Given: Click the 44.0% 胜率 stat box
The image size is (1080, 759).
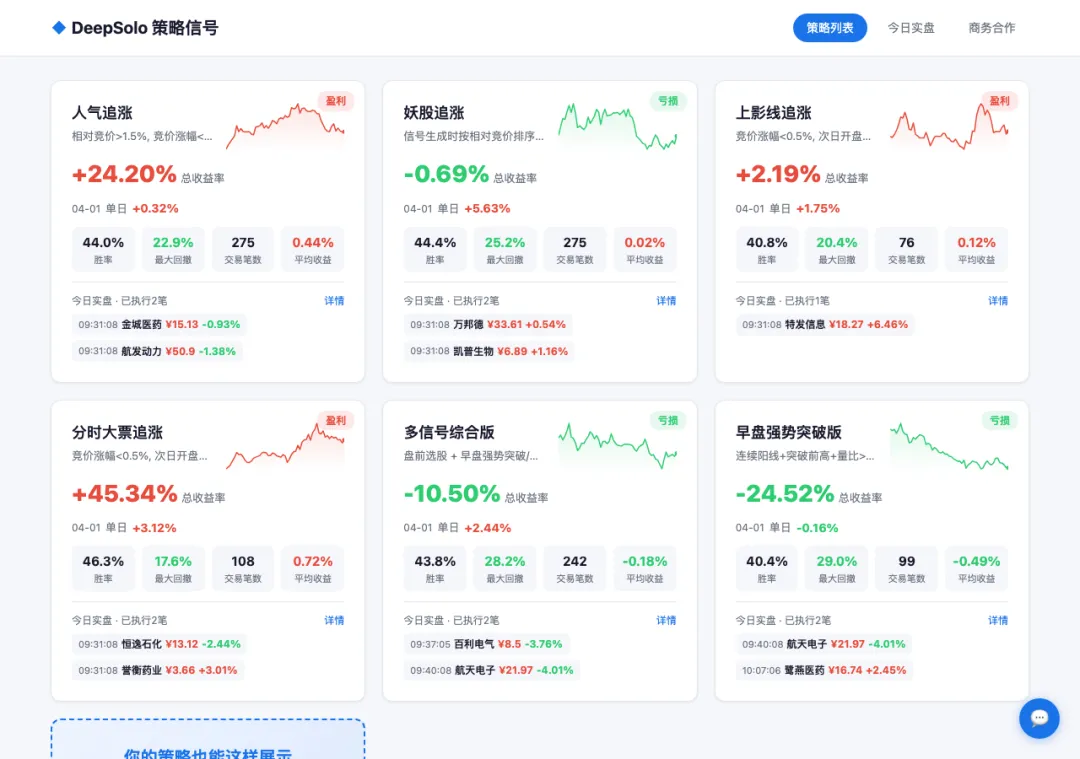Looking at the screenshot, I should coord(103,249).
